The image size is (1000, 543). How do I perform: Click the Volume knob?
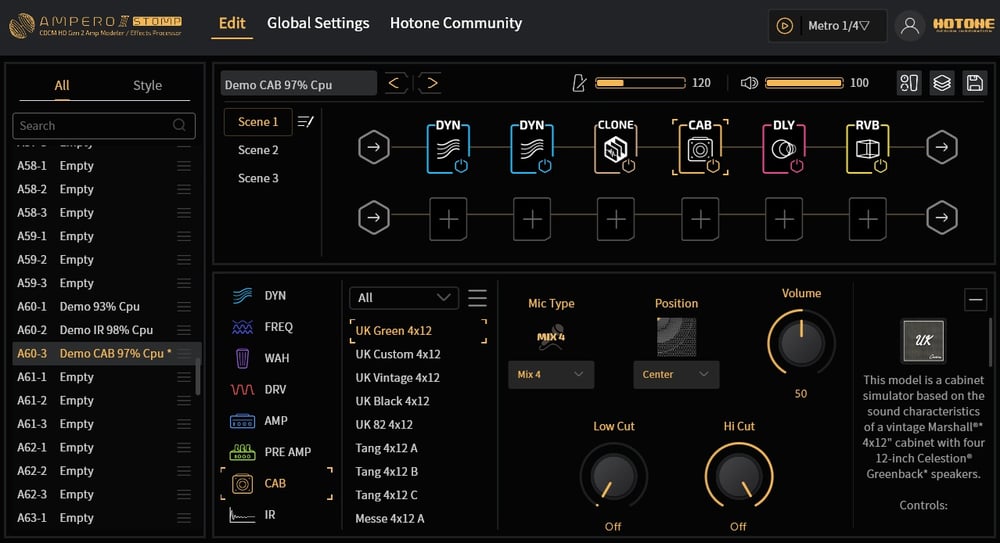click(x=801, y=342)
